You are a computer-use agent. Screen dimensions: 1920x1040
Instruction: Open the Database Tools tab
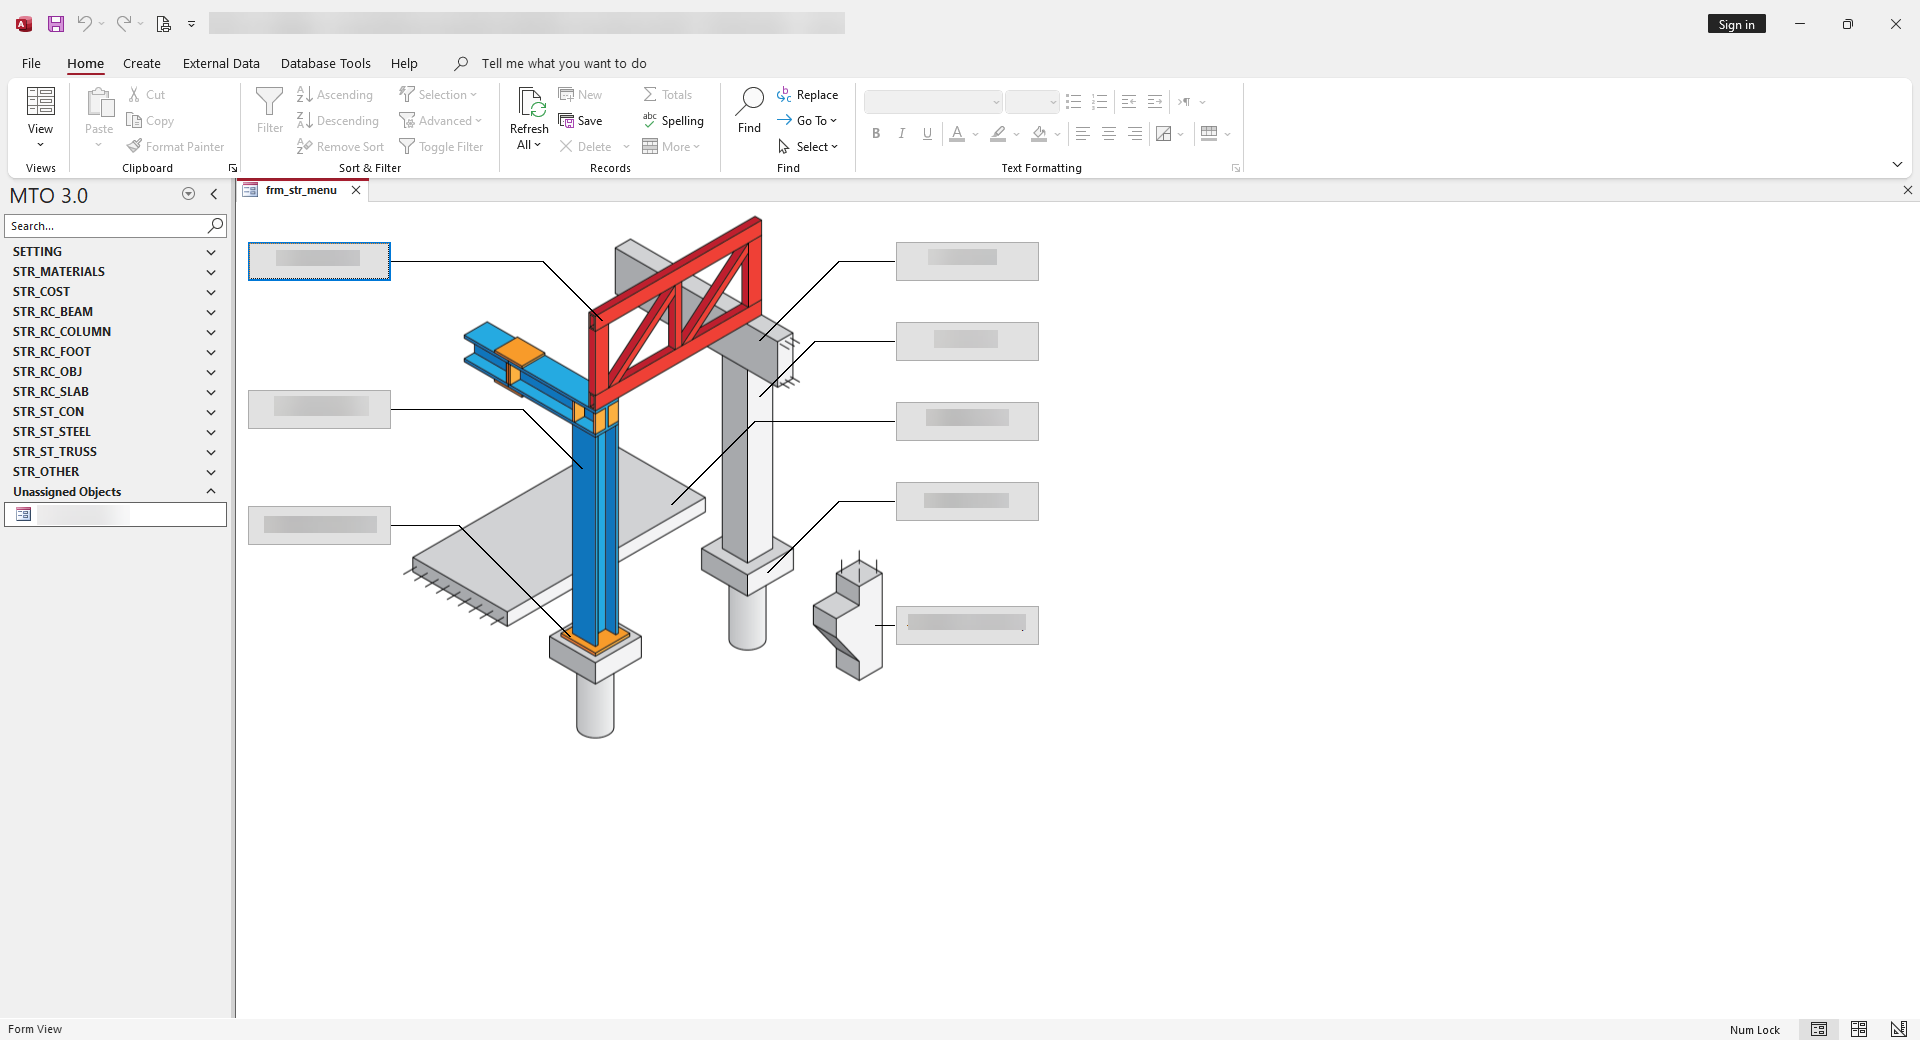pos(325,63)
